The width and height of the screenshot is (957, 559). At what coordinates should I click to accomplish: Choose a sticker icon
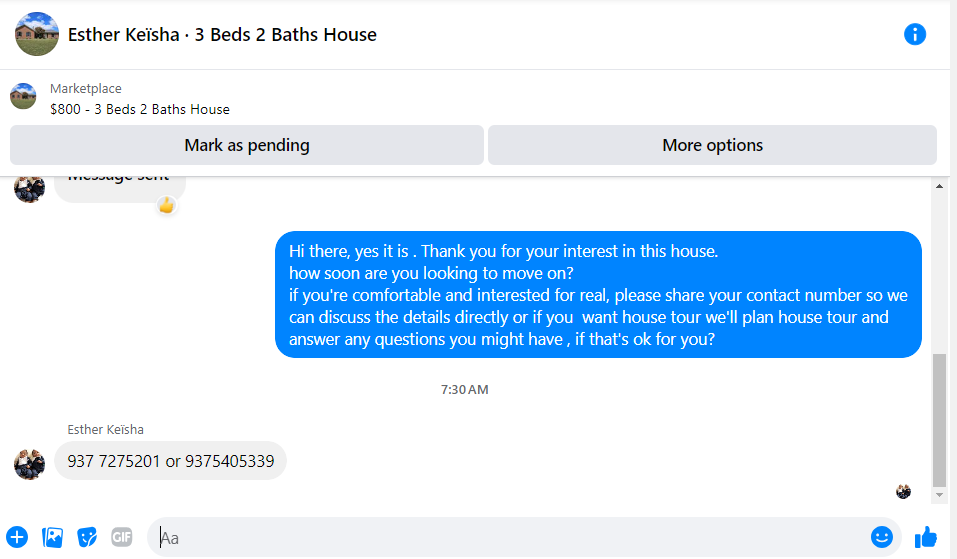[87, 537]
